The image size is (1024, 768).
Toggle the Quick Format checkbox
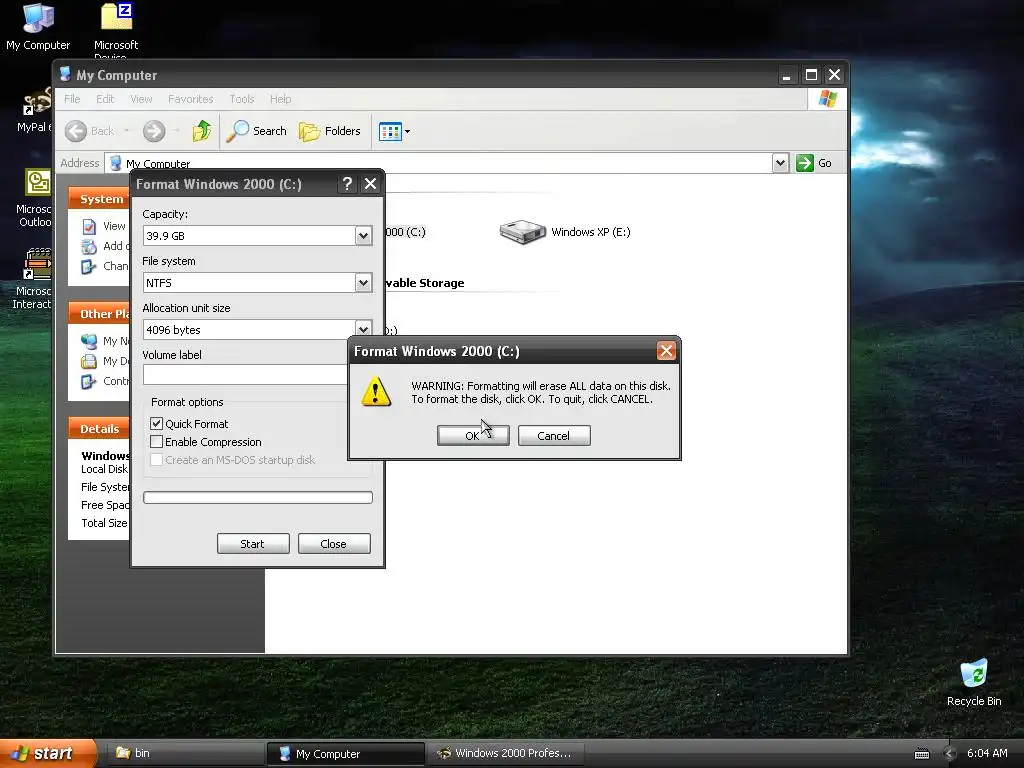click(157, 423)
